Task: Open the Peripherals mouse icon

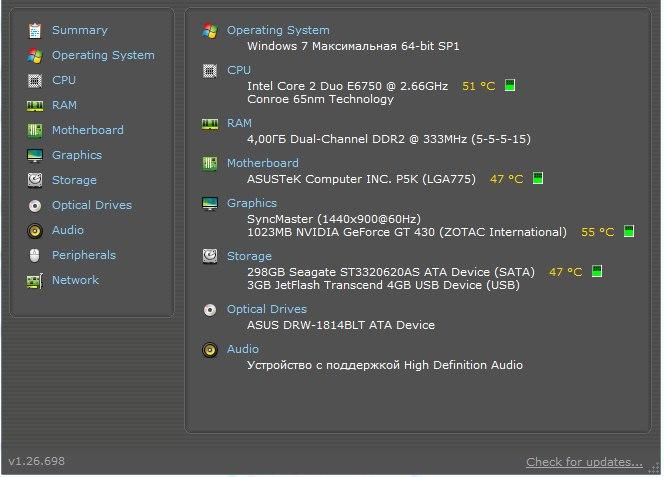Action: 35,255
